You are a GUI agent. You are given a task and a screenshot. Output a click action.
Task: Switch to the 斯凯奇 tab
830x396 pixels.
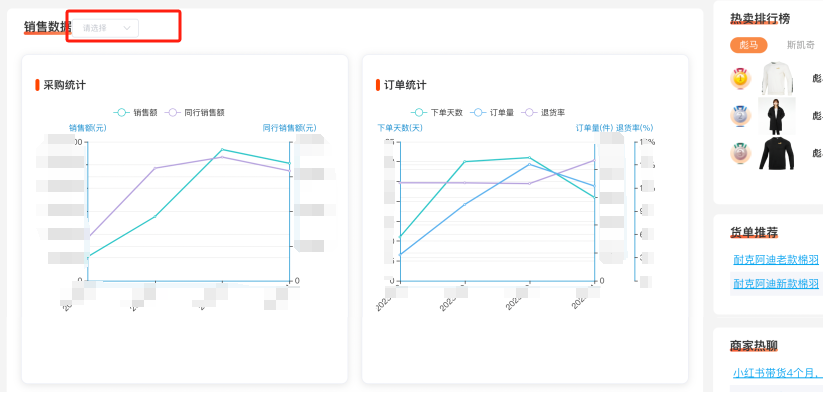click(x=800, y=45)
